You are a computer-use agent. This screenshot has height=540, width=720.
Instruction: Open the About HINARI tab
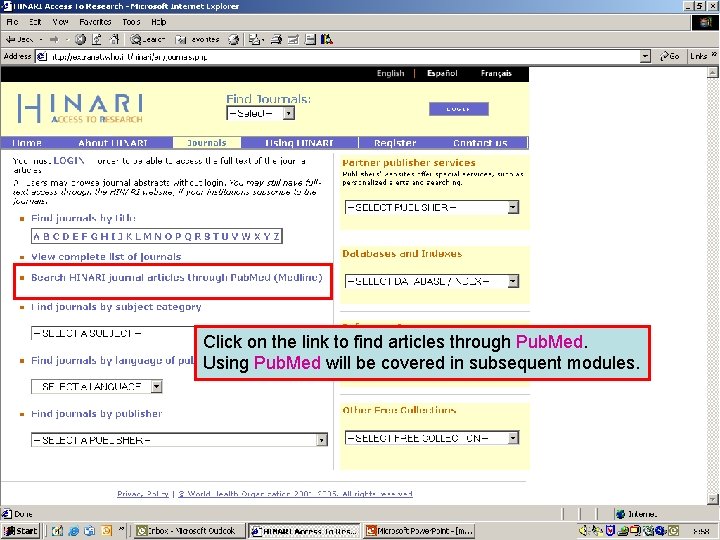(x=113, y=143)
